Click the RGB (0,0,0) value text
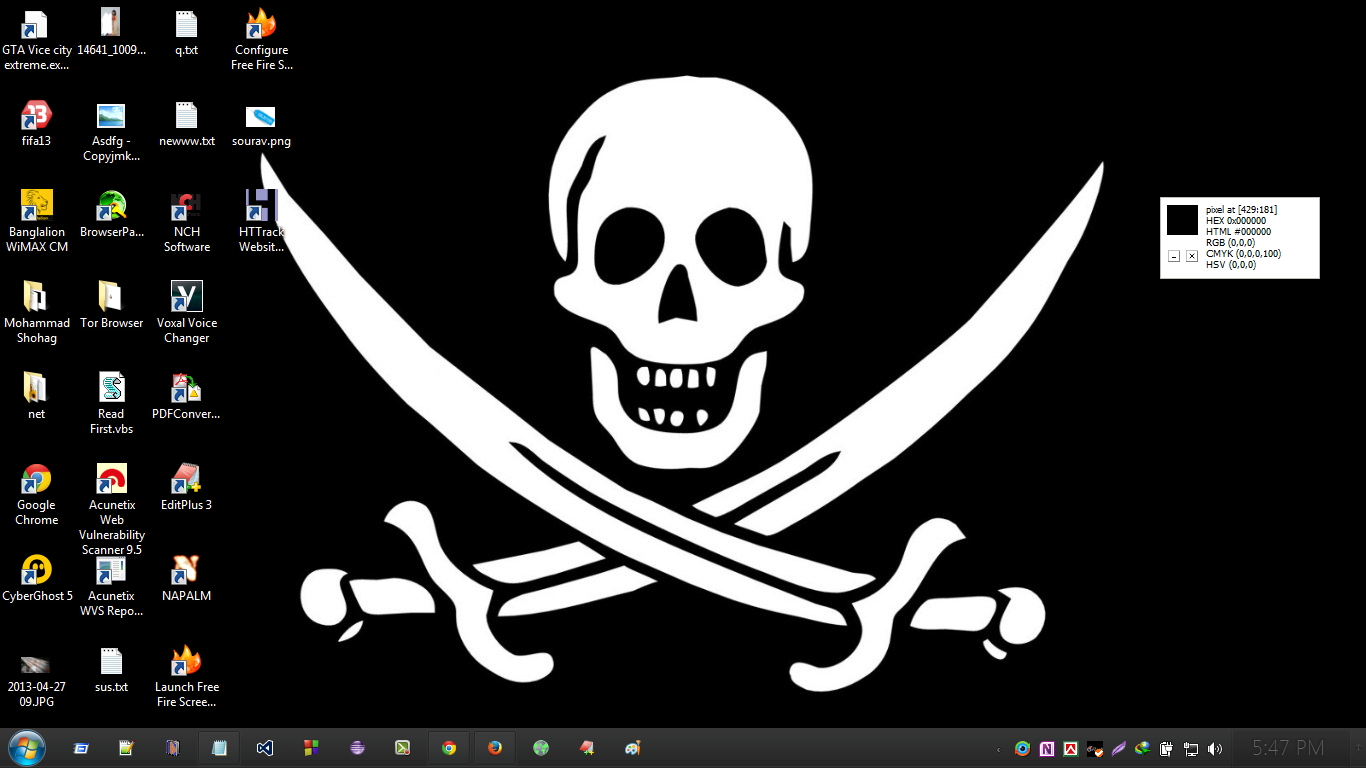 coord(1230,243)
